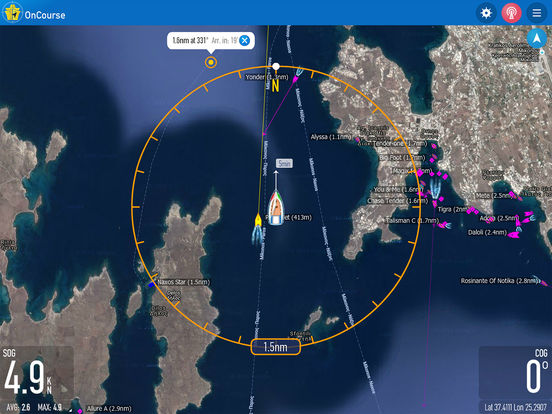Image resolution: width=552 pixels, height=414 pixels.
Task: Select the Daloli vessel marker
Action: pyautogui.click(x=513, y=234)
